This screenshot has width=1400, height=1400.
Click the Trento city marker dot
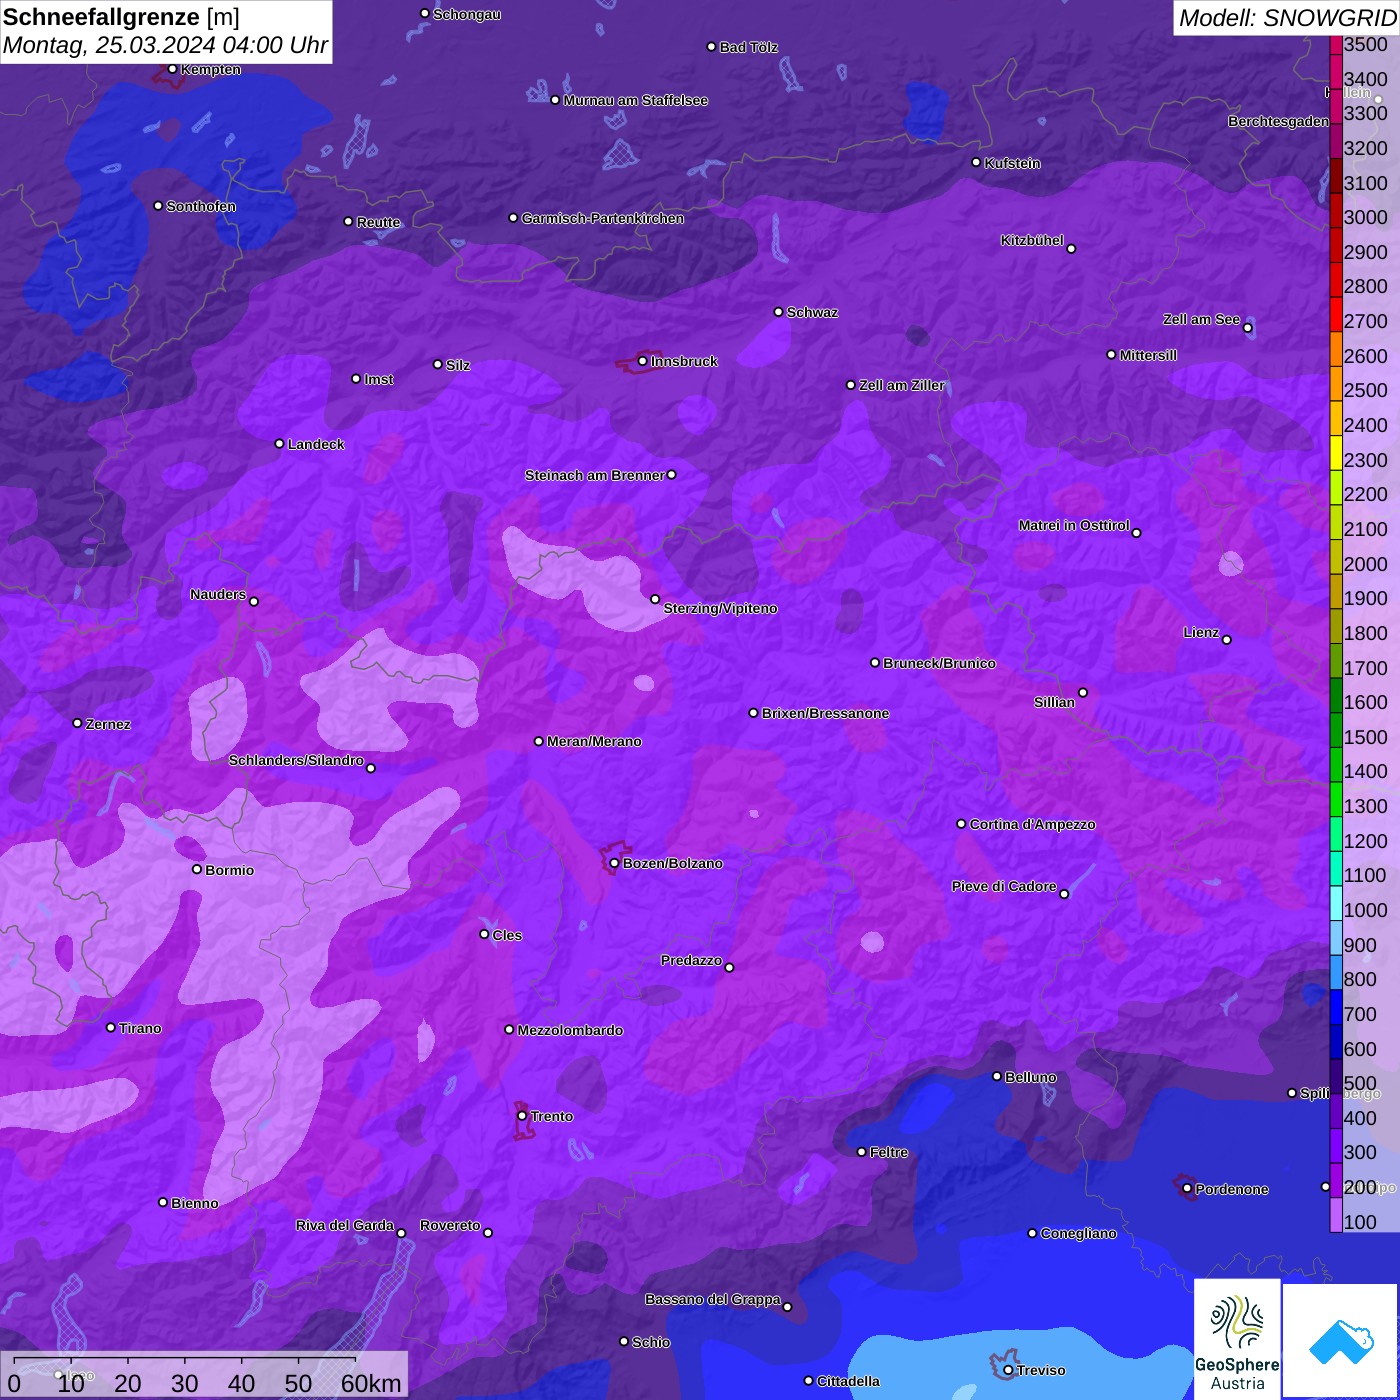(x=522, y=1116)
